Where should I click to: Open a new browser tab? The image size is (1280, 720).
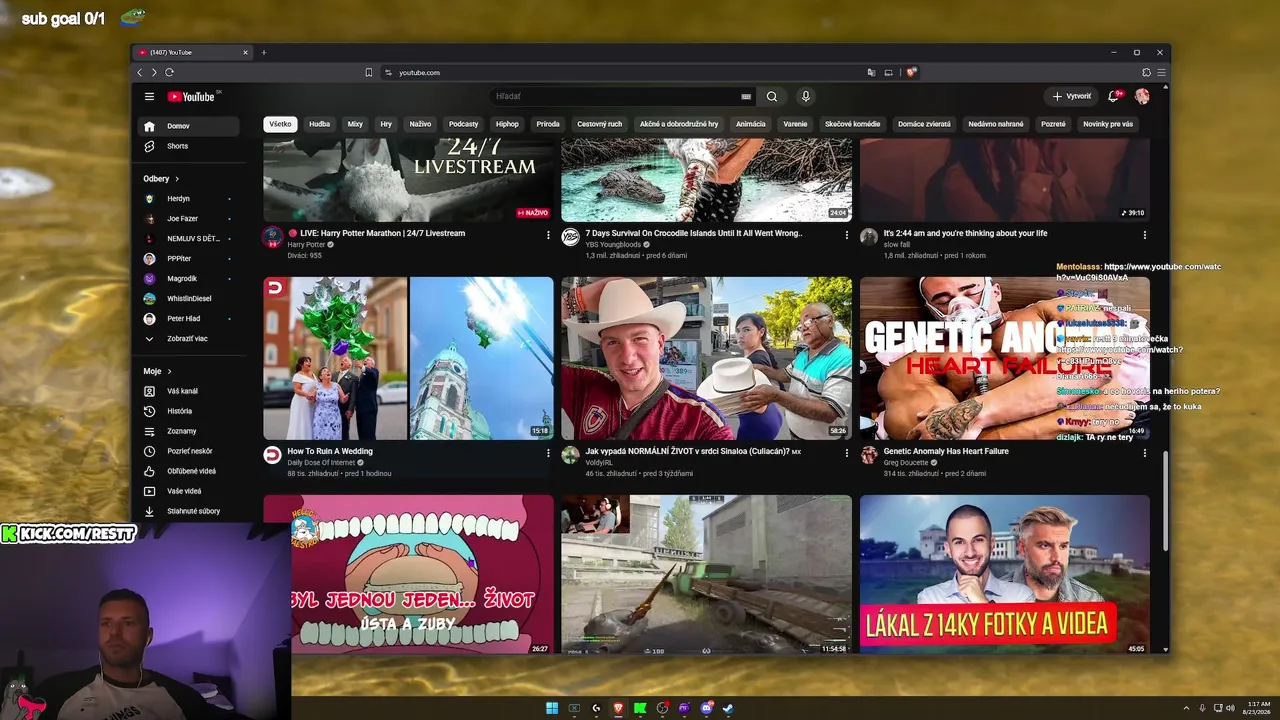pyautogui.click(x=264, y=52)
